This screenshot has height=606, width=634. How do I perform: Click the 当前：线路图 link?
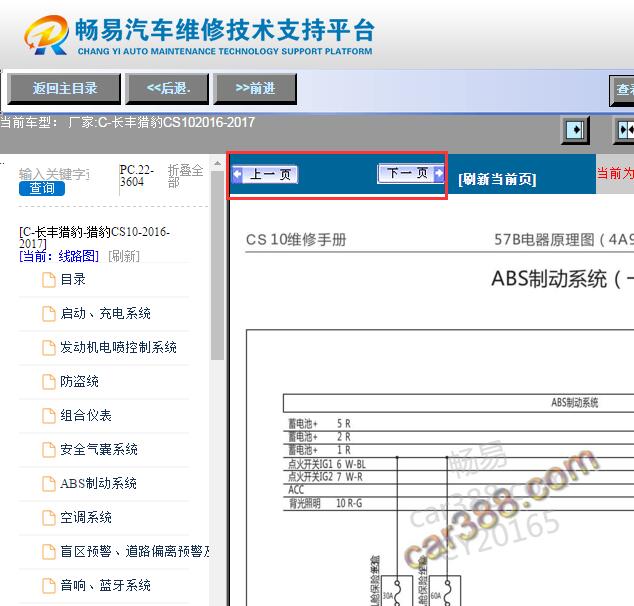[59, 256]
